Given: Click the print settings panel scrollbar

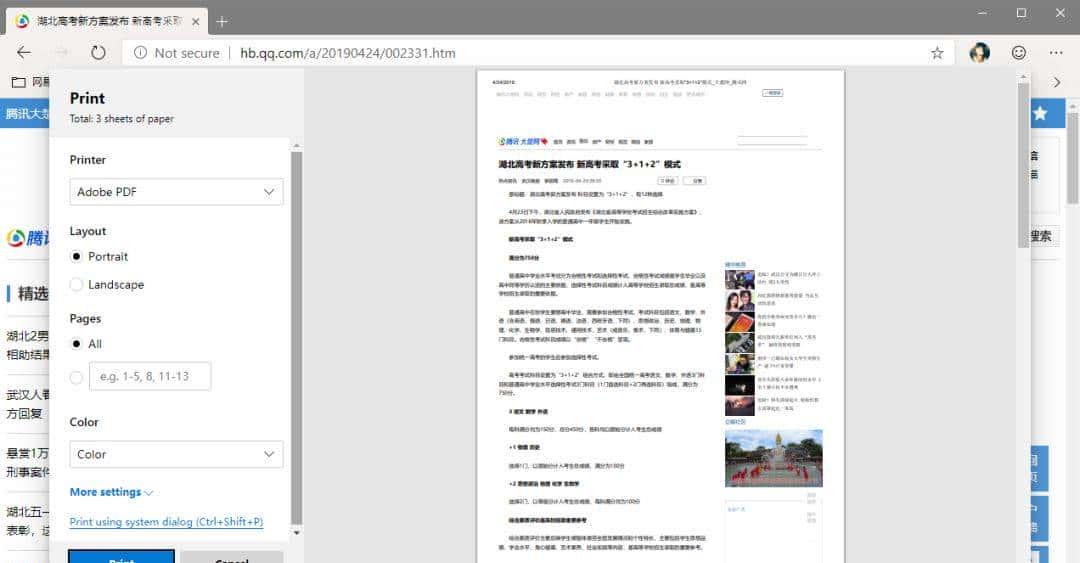Looking at the screenshot, I should click(296, 338).
